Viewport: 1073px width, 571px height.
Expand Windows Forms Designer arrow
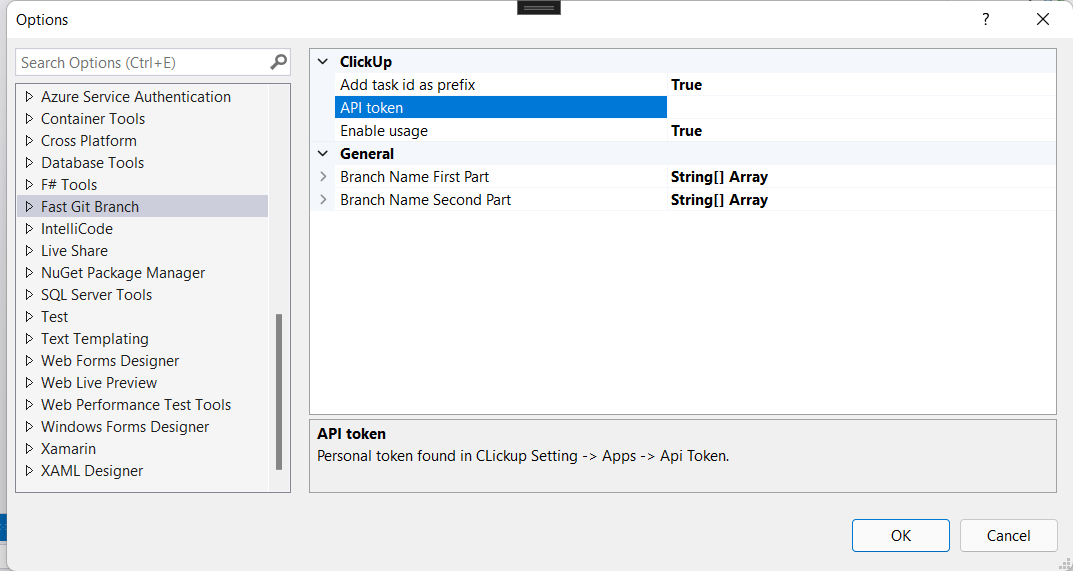[29, 427]
